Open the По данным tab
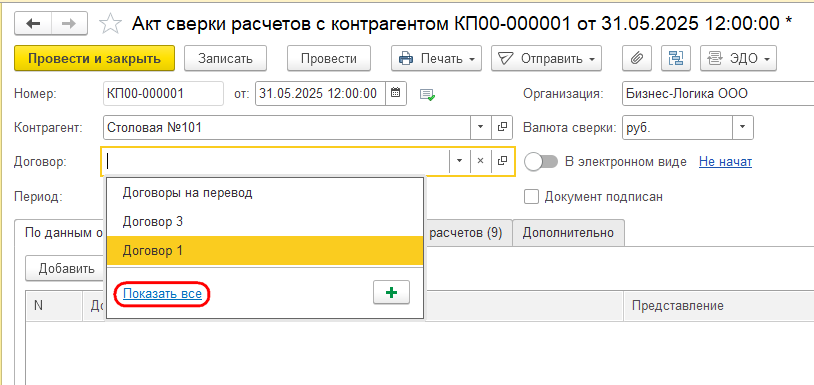Viewport: 814px width, 385px height. 61,233
